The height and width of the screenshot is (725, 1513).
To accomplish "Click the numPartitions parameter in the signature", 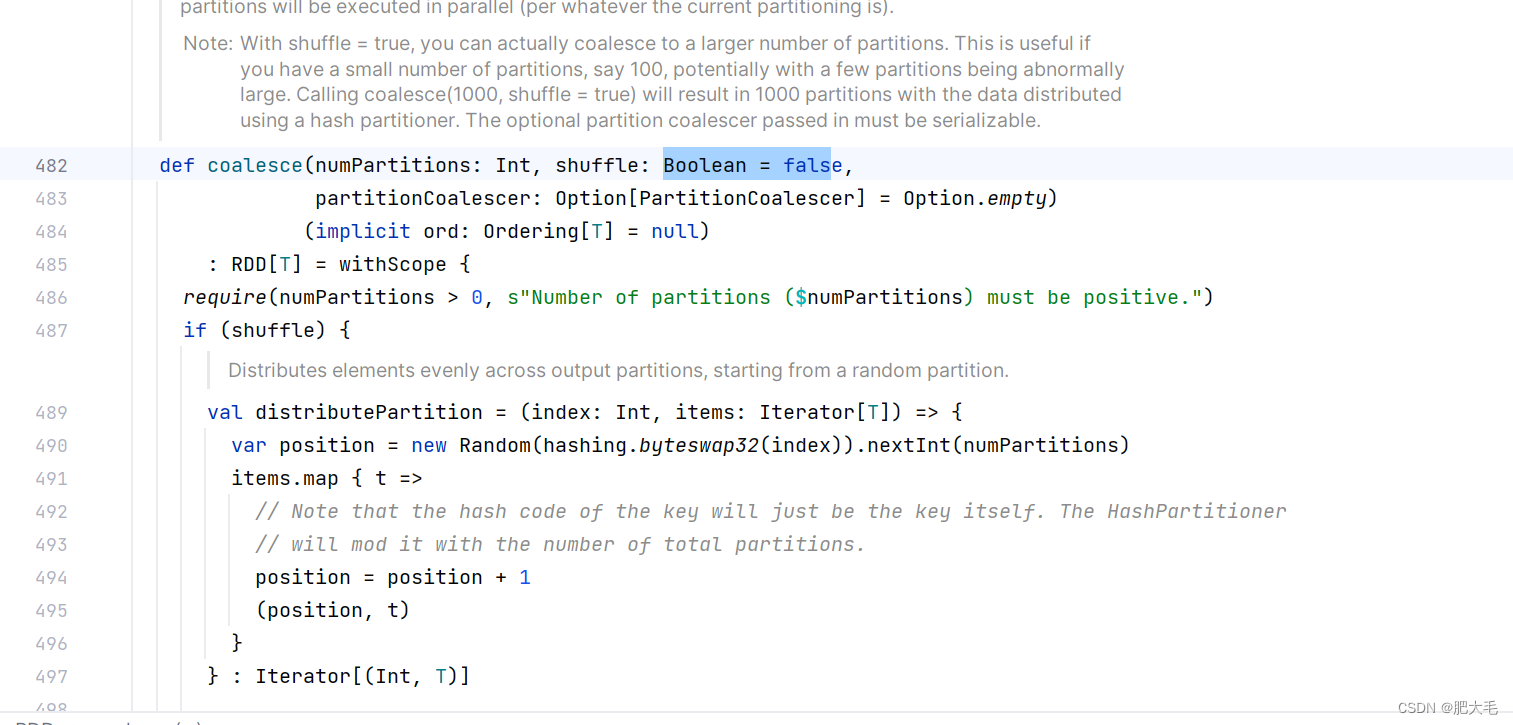I will [393, 165].
